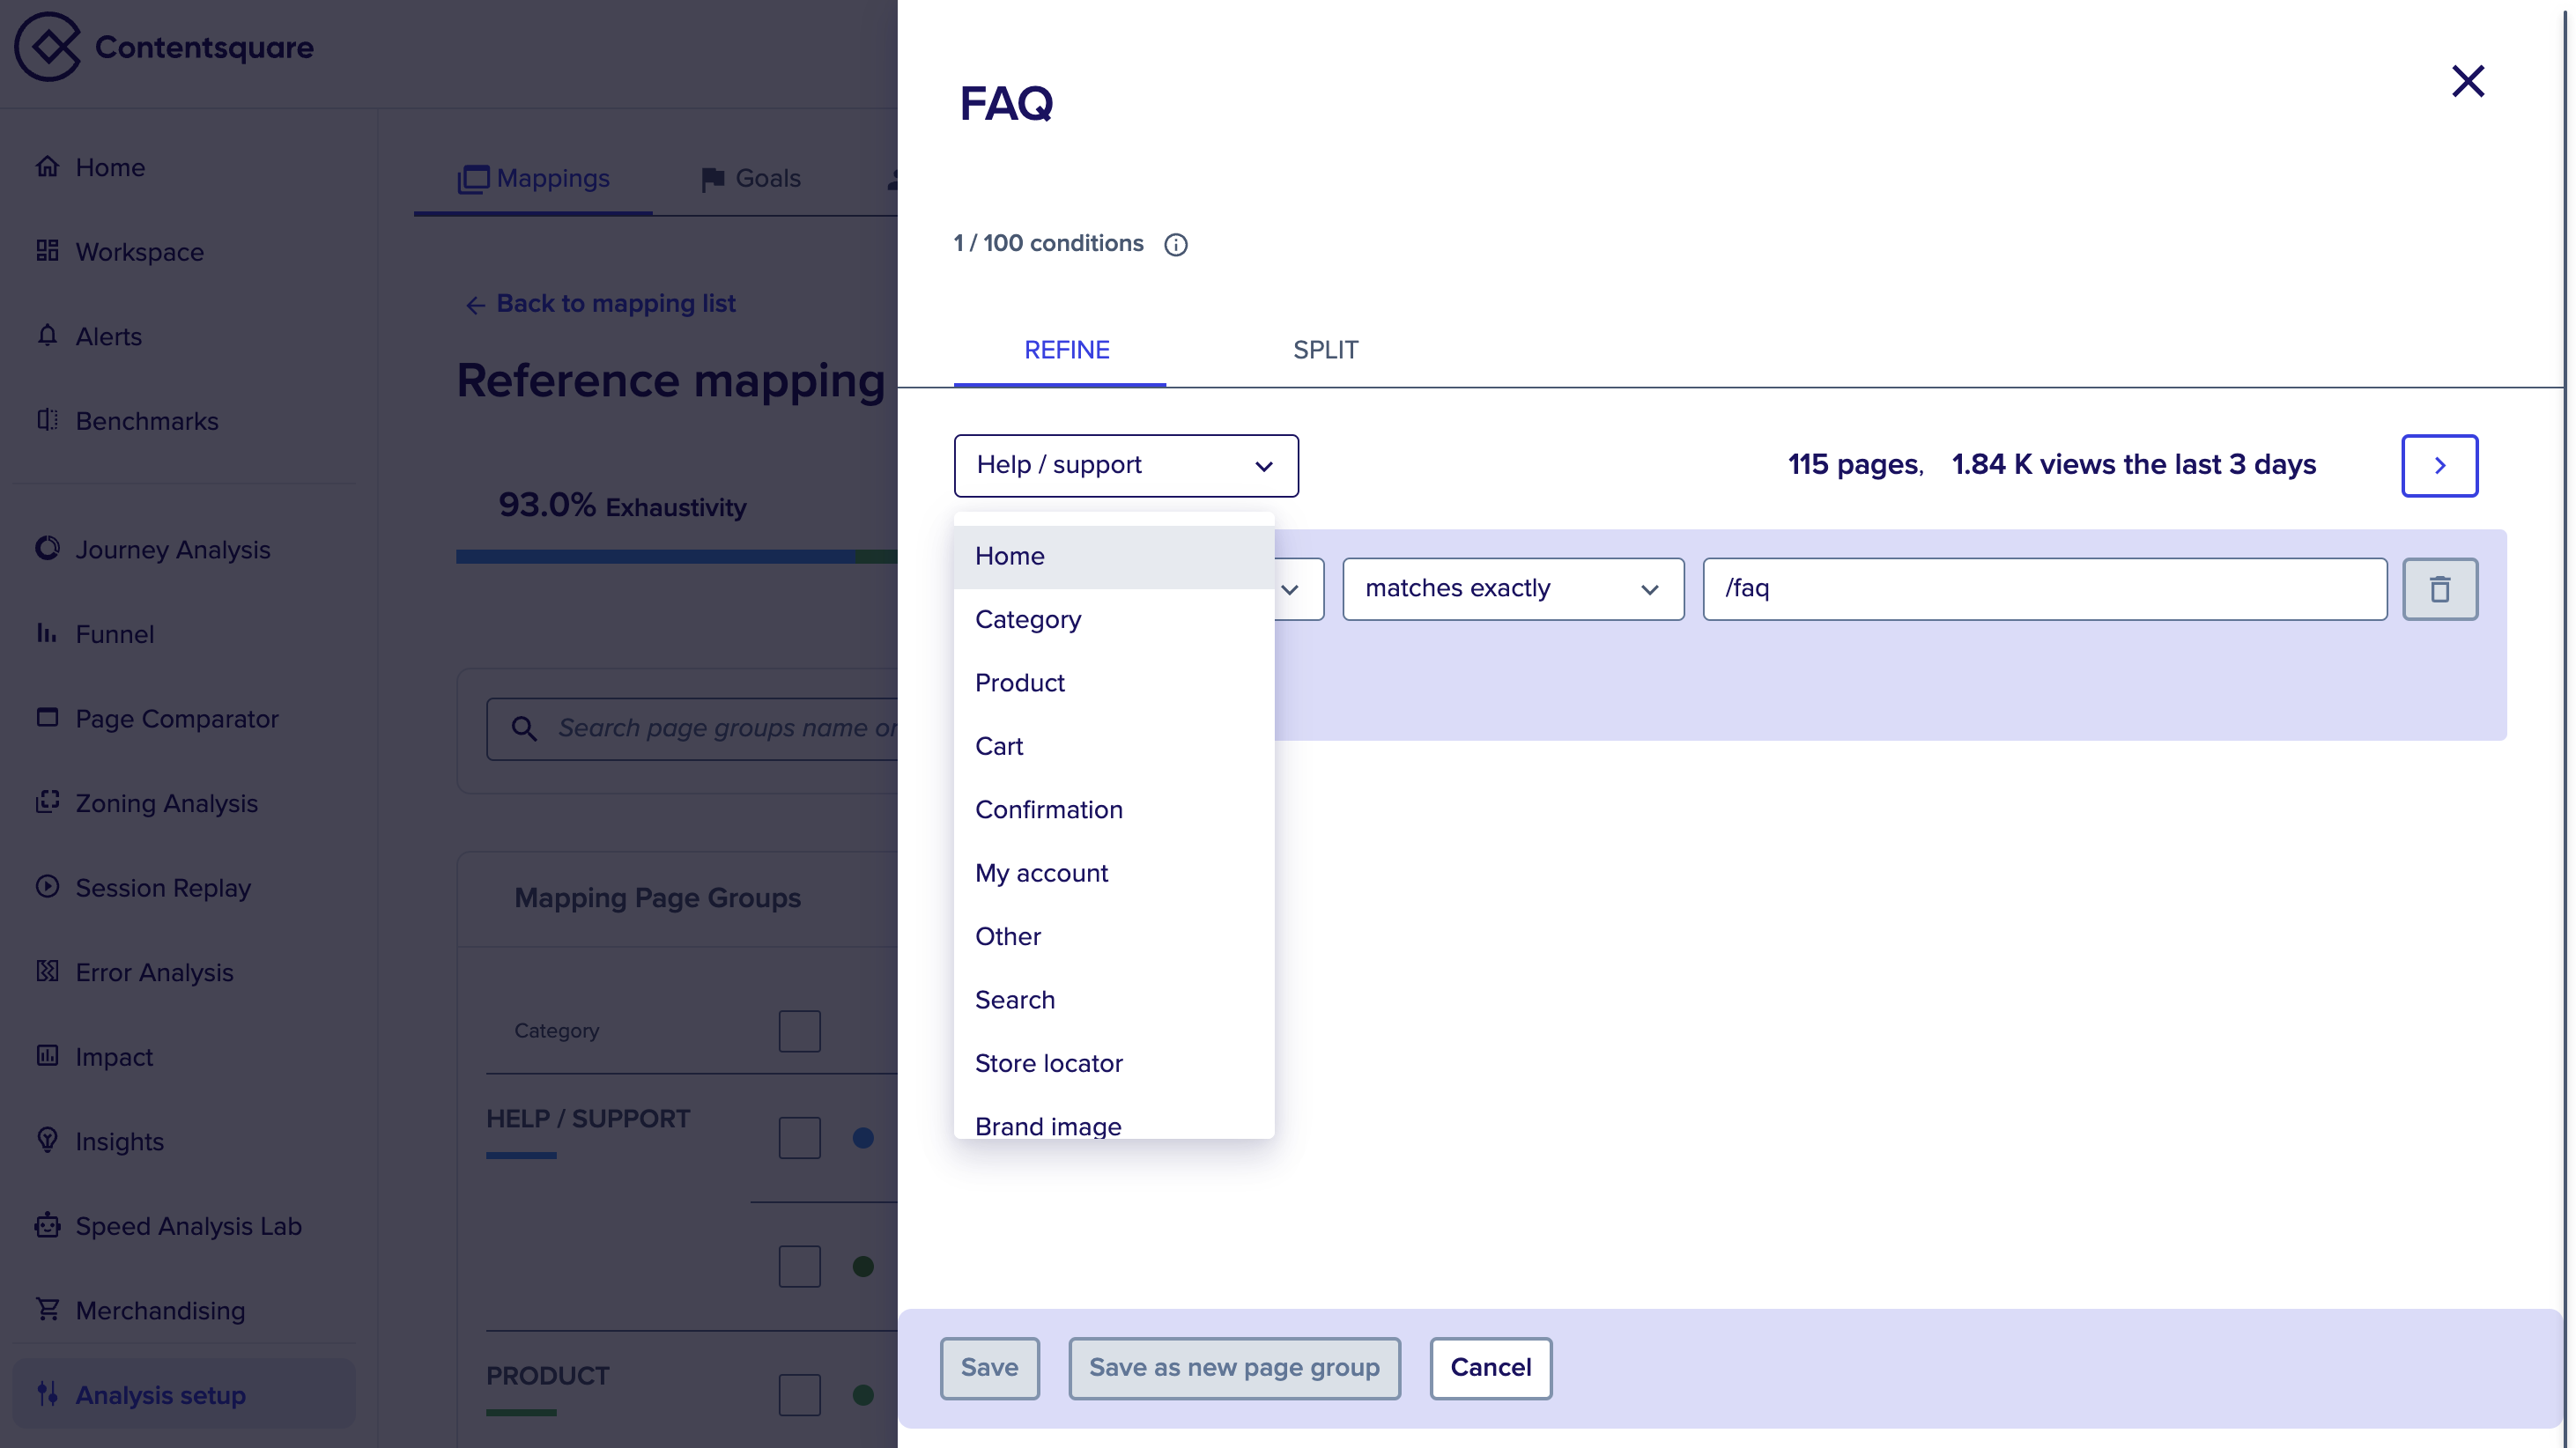The height and width of the screenshot is (1448, 2576).
Task: Click the PRODUCT category heading
Action: (547, 1376)
